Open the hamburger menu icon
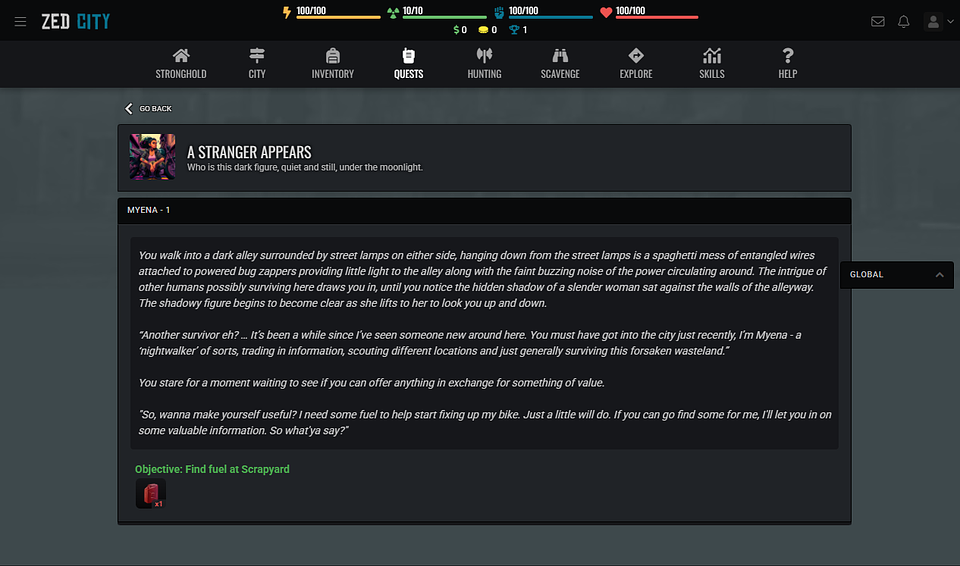960x566 pixels. (x=20, y=21)
